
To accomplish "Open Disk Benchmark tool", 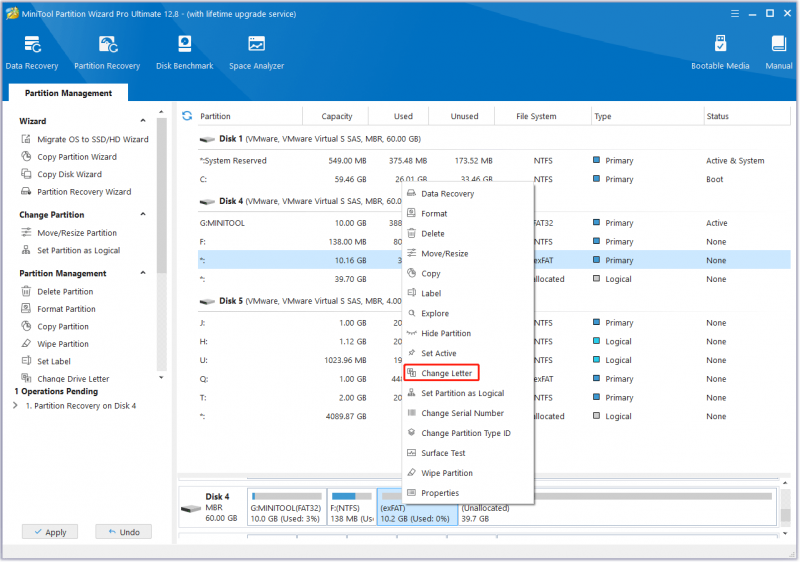I will [185, 52].
